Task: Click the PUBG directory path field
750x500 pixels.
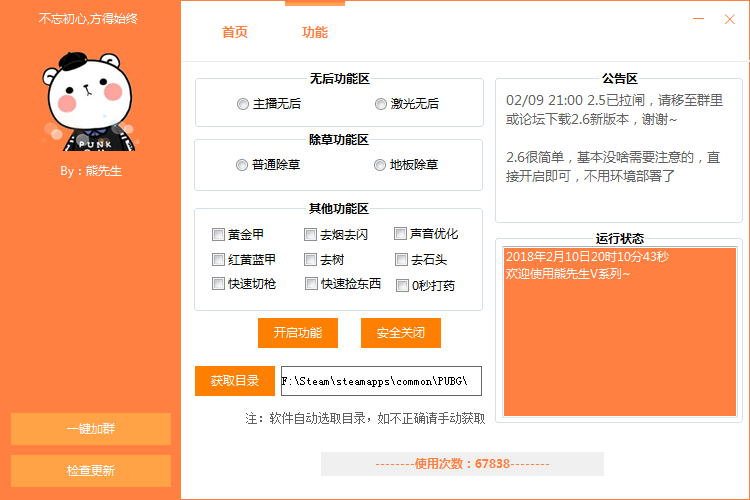Action: click(x=381, y=381)
